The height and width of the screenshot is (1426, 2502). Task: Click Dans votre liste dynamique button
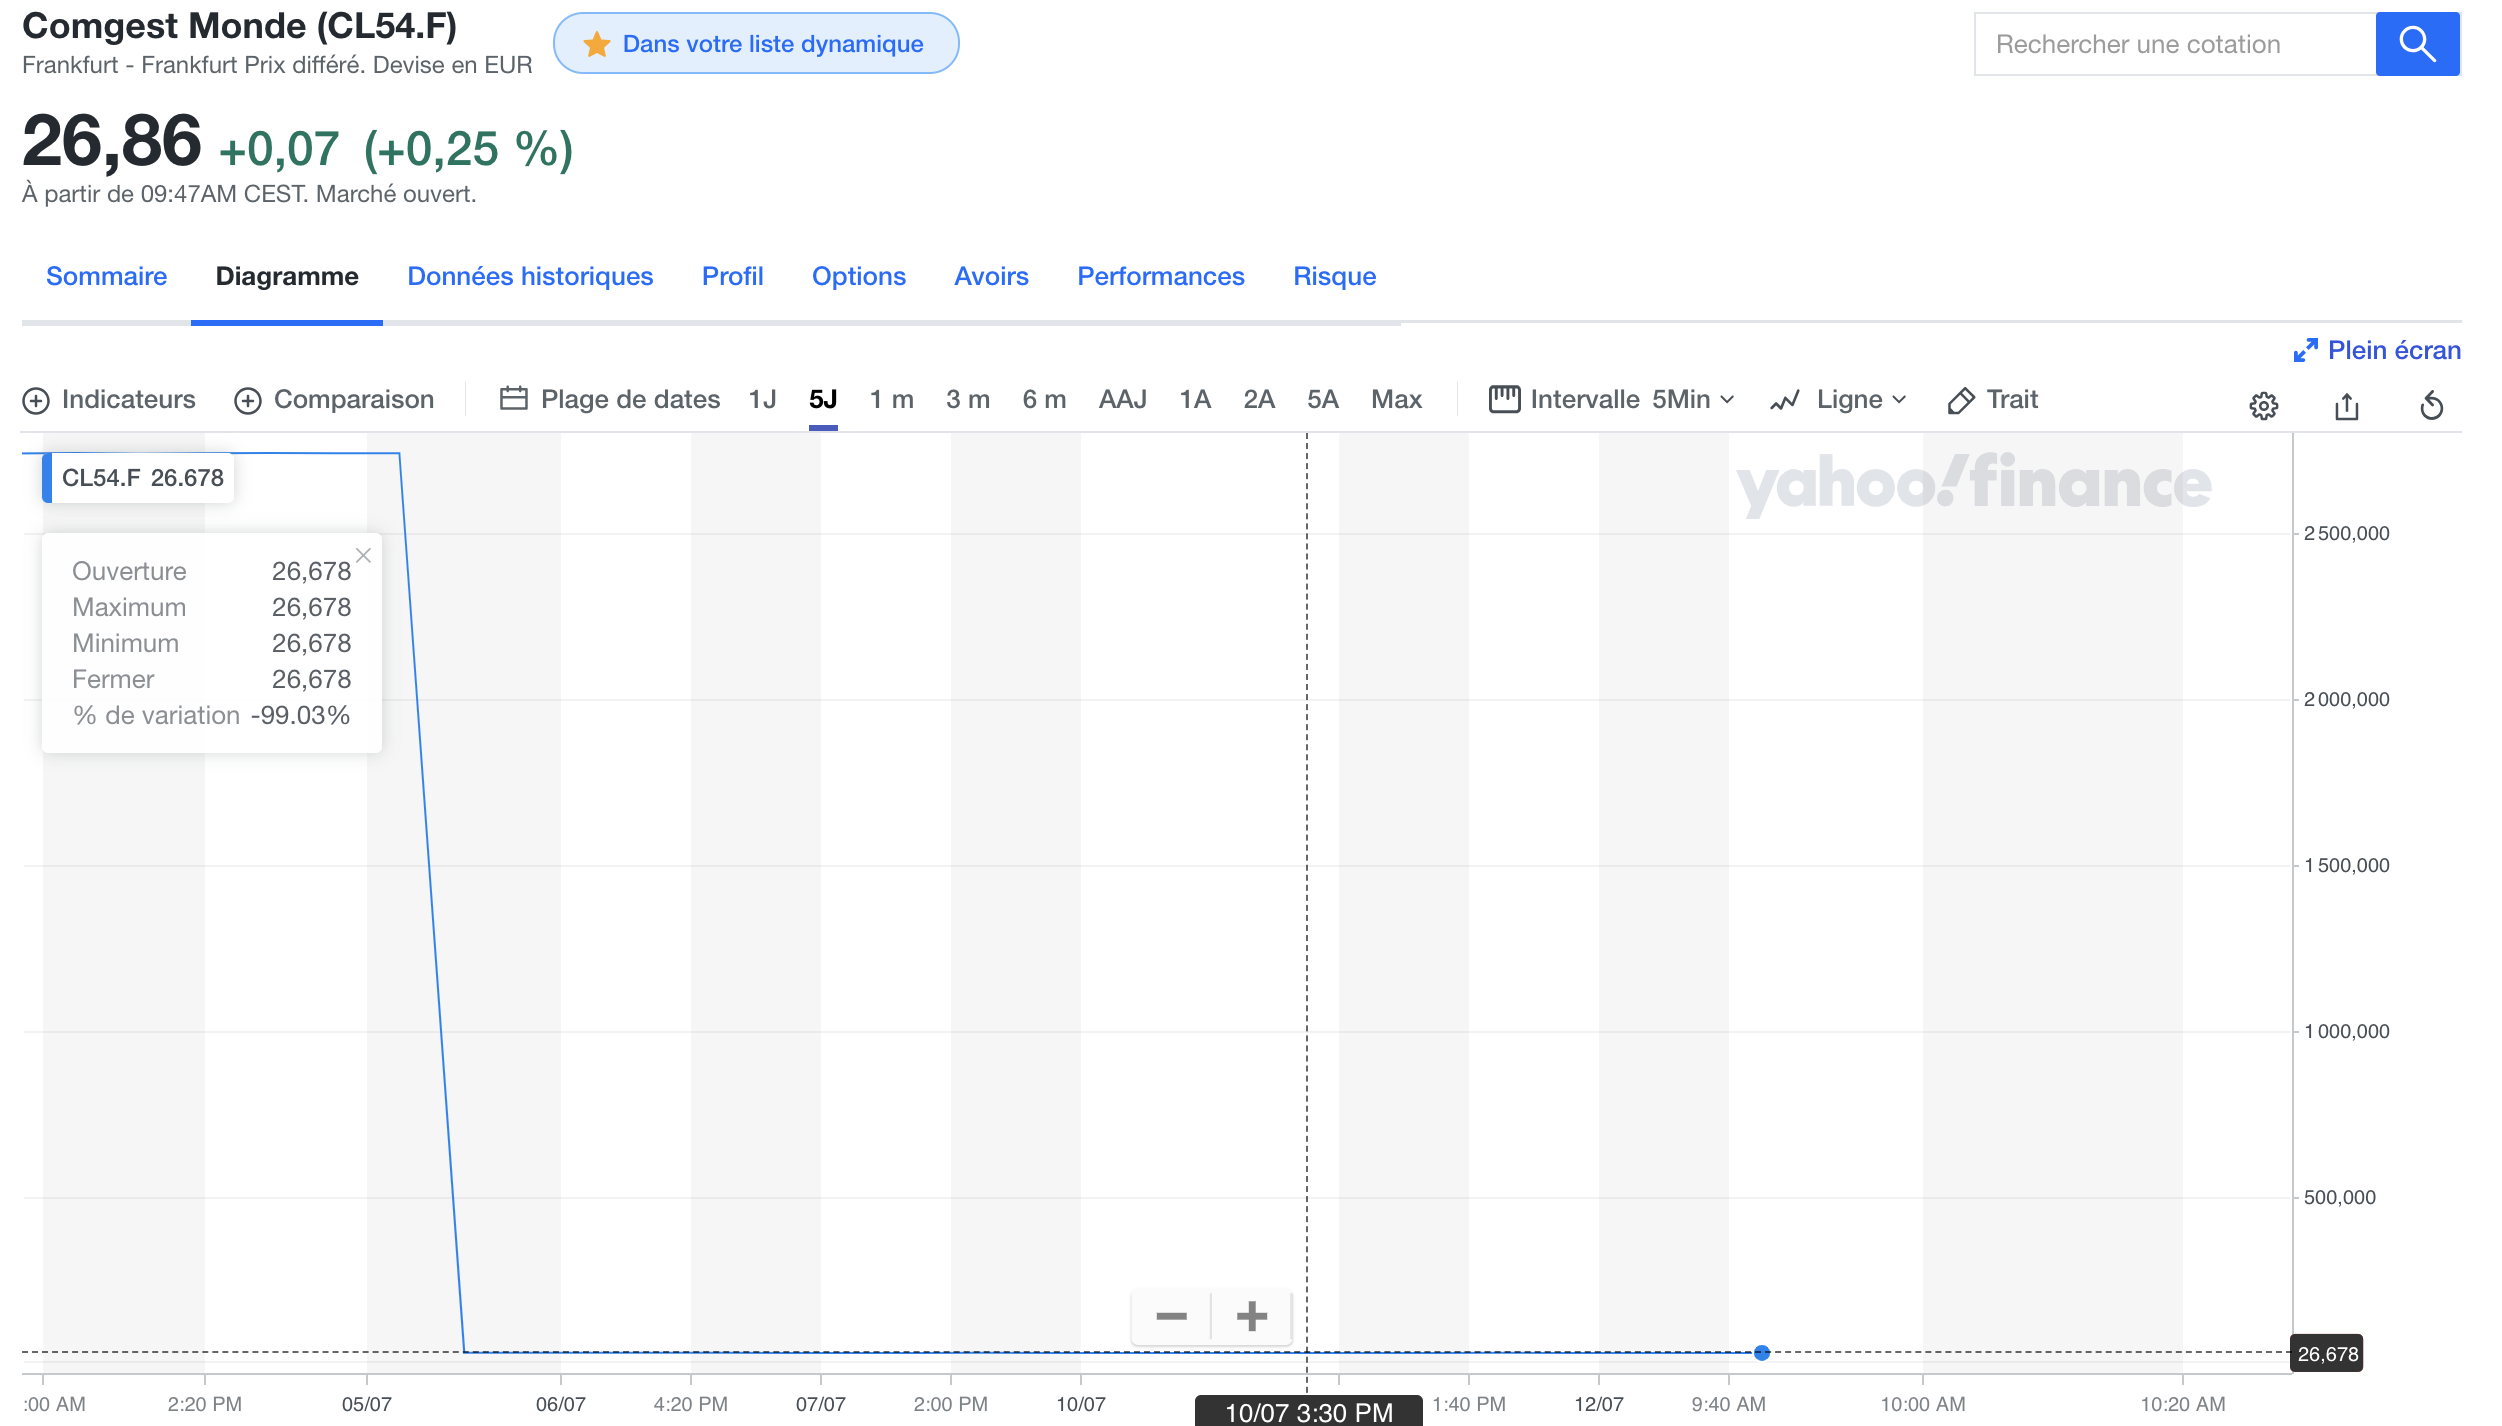pyautogui.click(x=756, y=43)
